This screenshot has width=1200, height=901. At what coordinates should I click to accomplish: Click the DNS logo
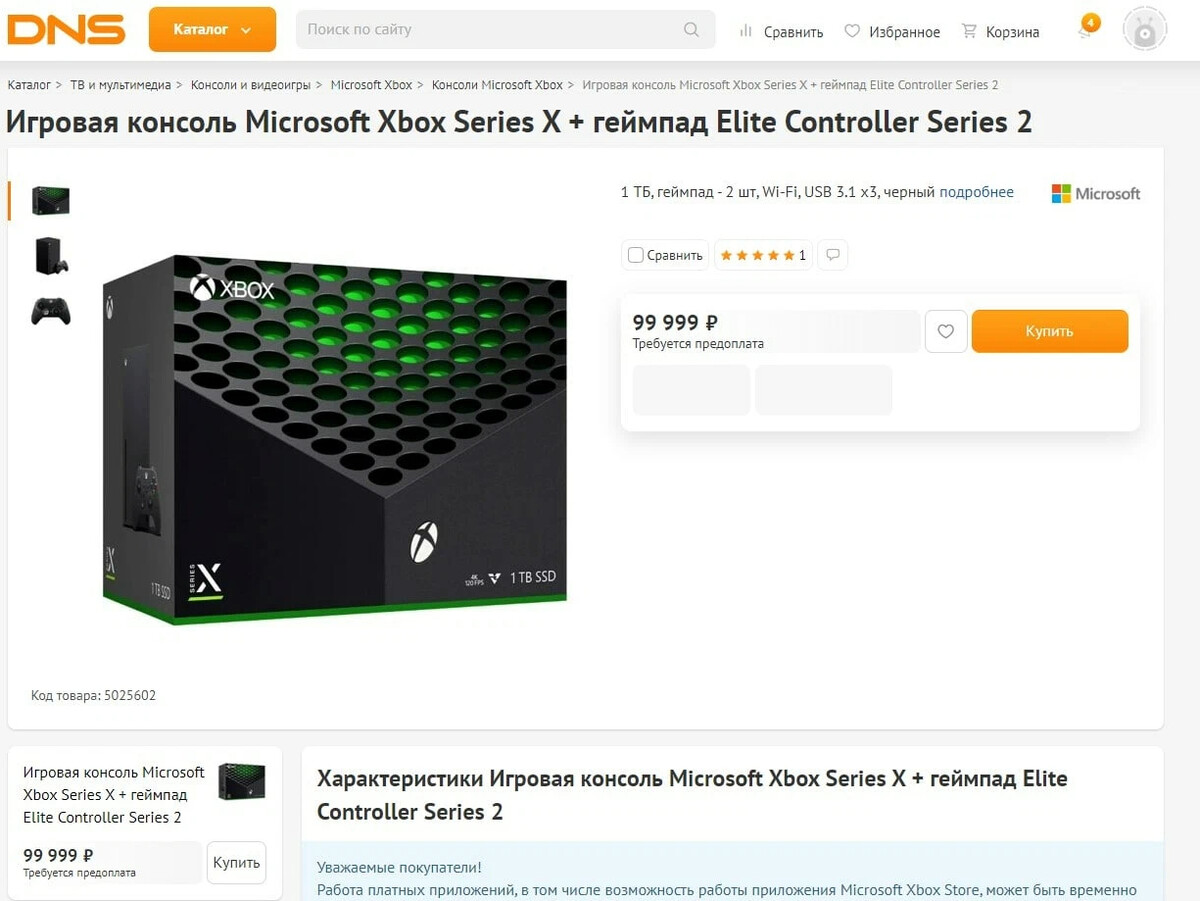click(x=65, y=30)
